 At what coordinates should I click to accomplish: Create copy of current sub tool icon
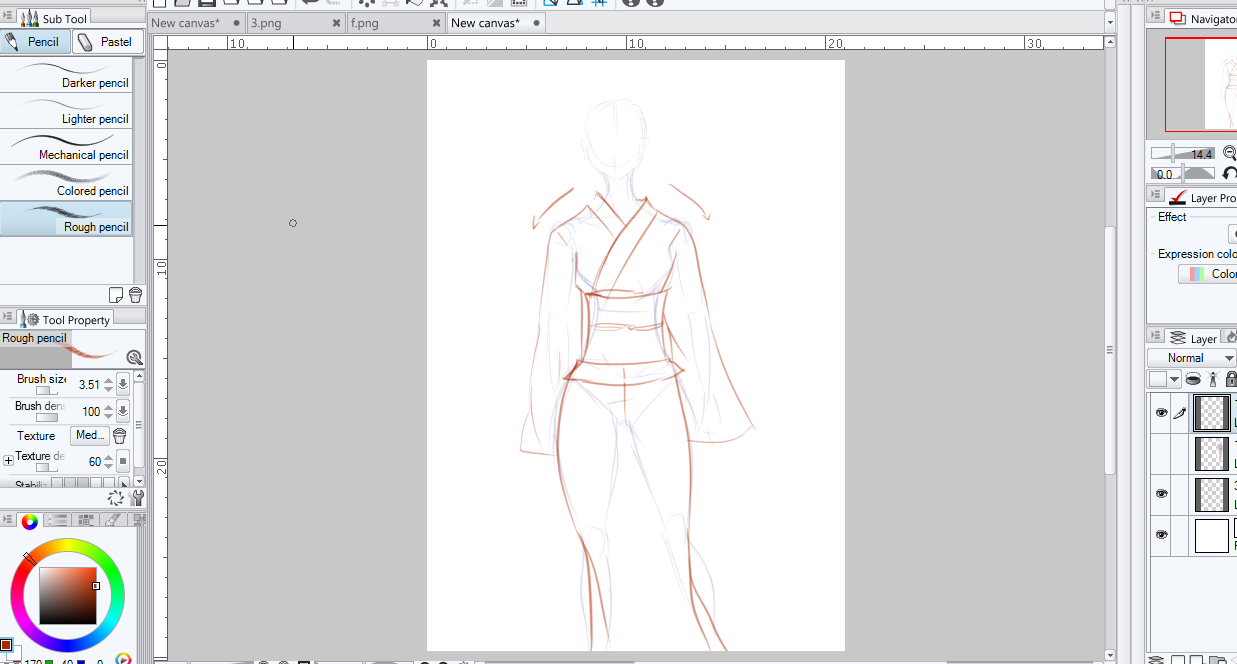click(x=116, y=295)
